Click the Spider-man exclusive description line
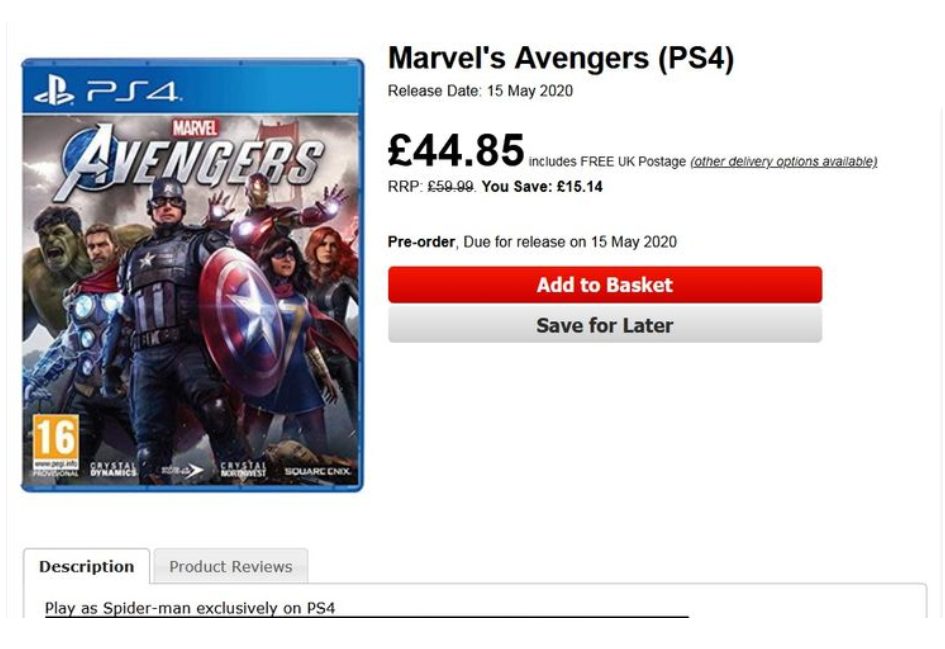Screen dimensions: 945x649 (x=190, y=608)
